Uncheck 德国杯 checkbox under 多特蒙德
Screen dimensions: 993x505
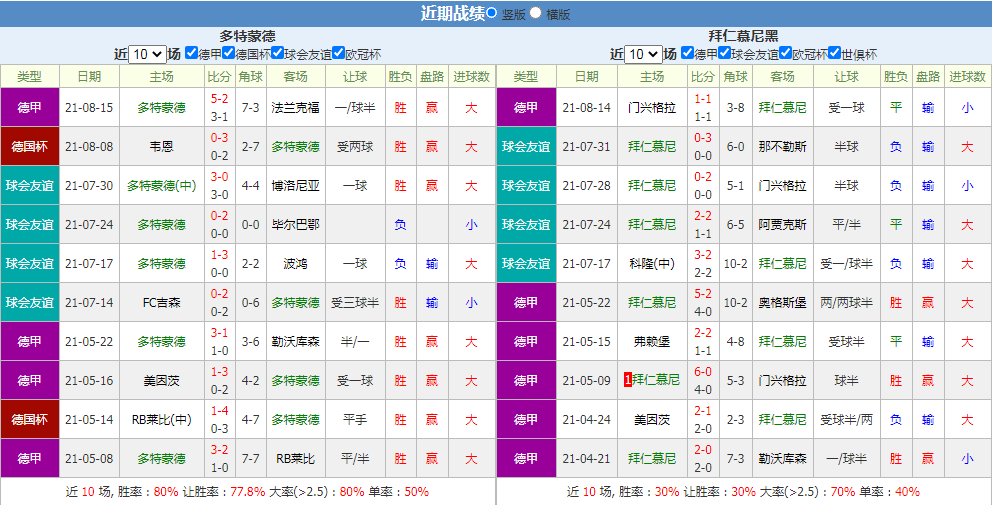(x=229, y=53)
